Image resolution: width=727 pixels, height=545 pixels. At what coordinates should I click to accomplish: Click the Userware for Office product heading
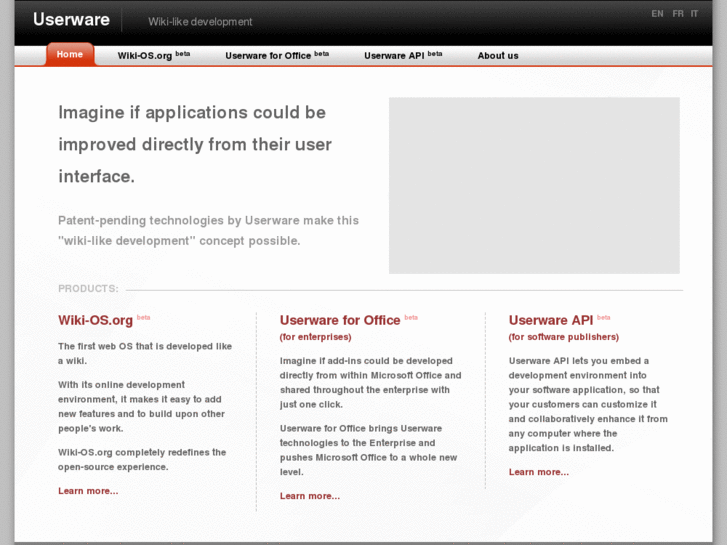coord(340,321)
